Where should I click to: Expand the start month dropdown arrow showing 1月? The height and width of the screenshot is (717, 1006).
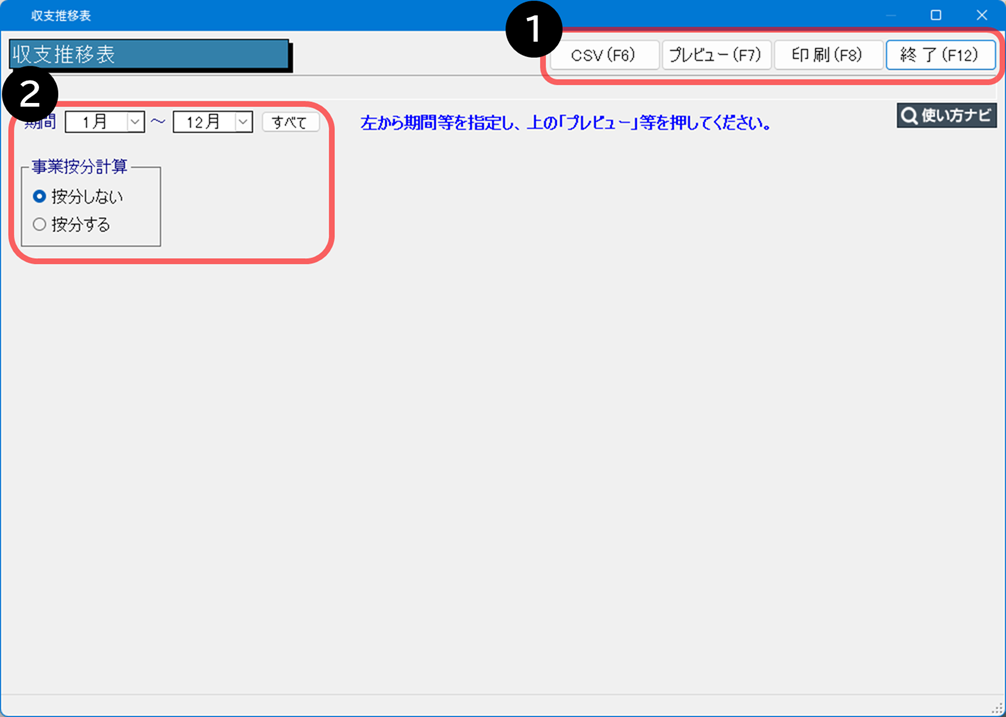tap(136, 122)
